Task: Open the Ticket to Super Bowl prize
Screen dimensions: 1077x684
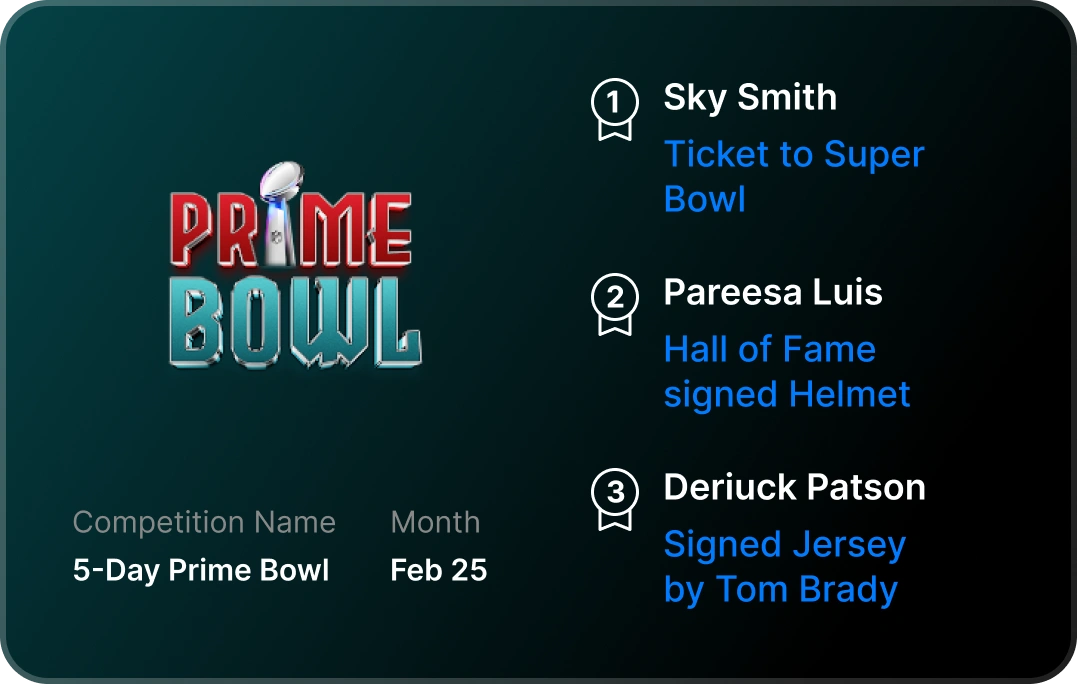Action: pos(794,177)
